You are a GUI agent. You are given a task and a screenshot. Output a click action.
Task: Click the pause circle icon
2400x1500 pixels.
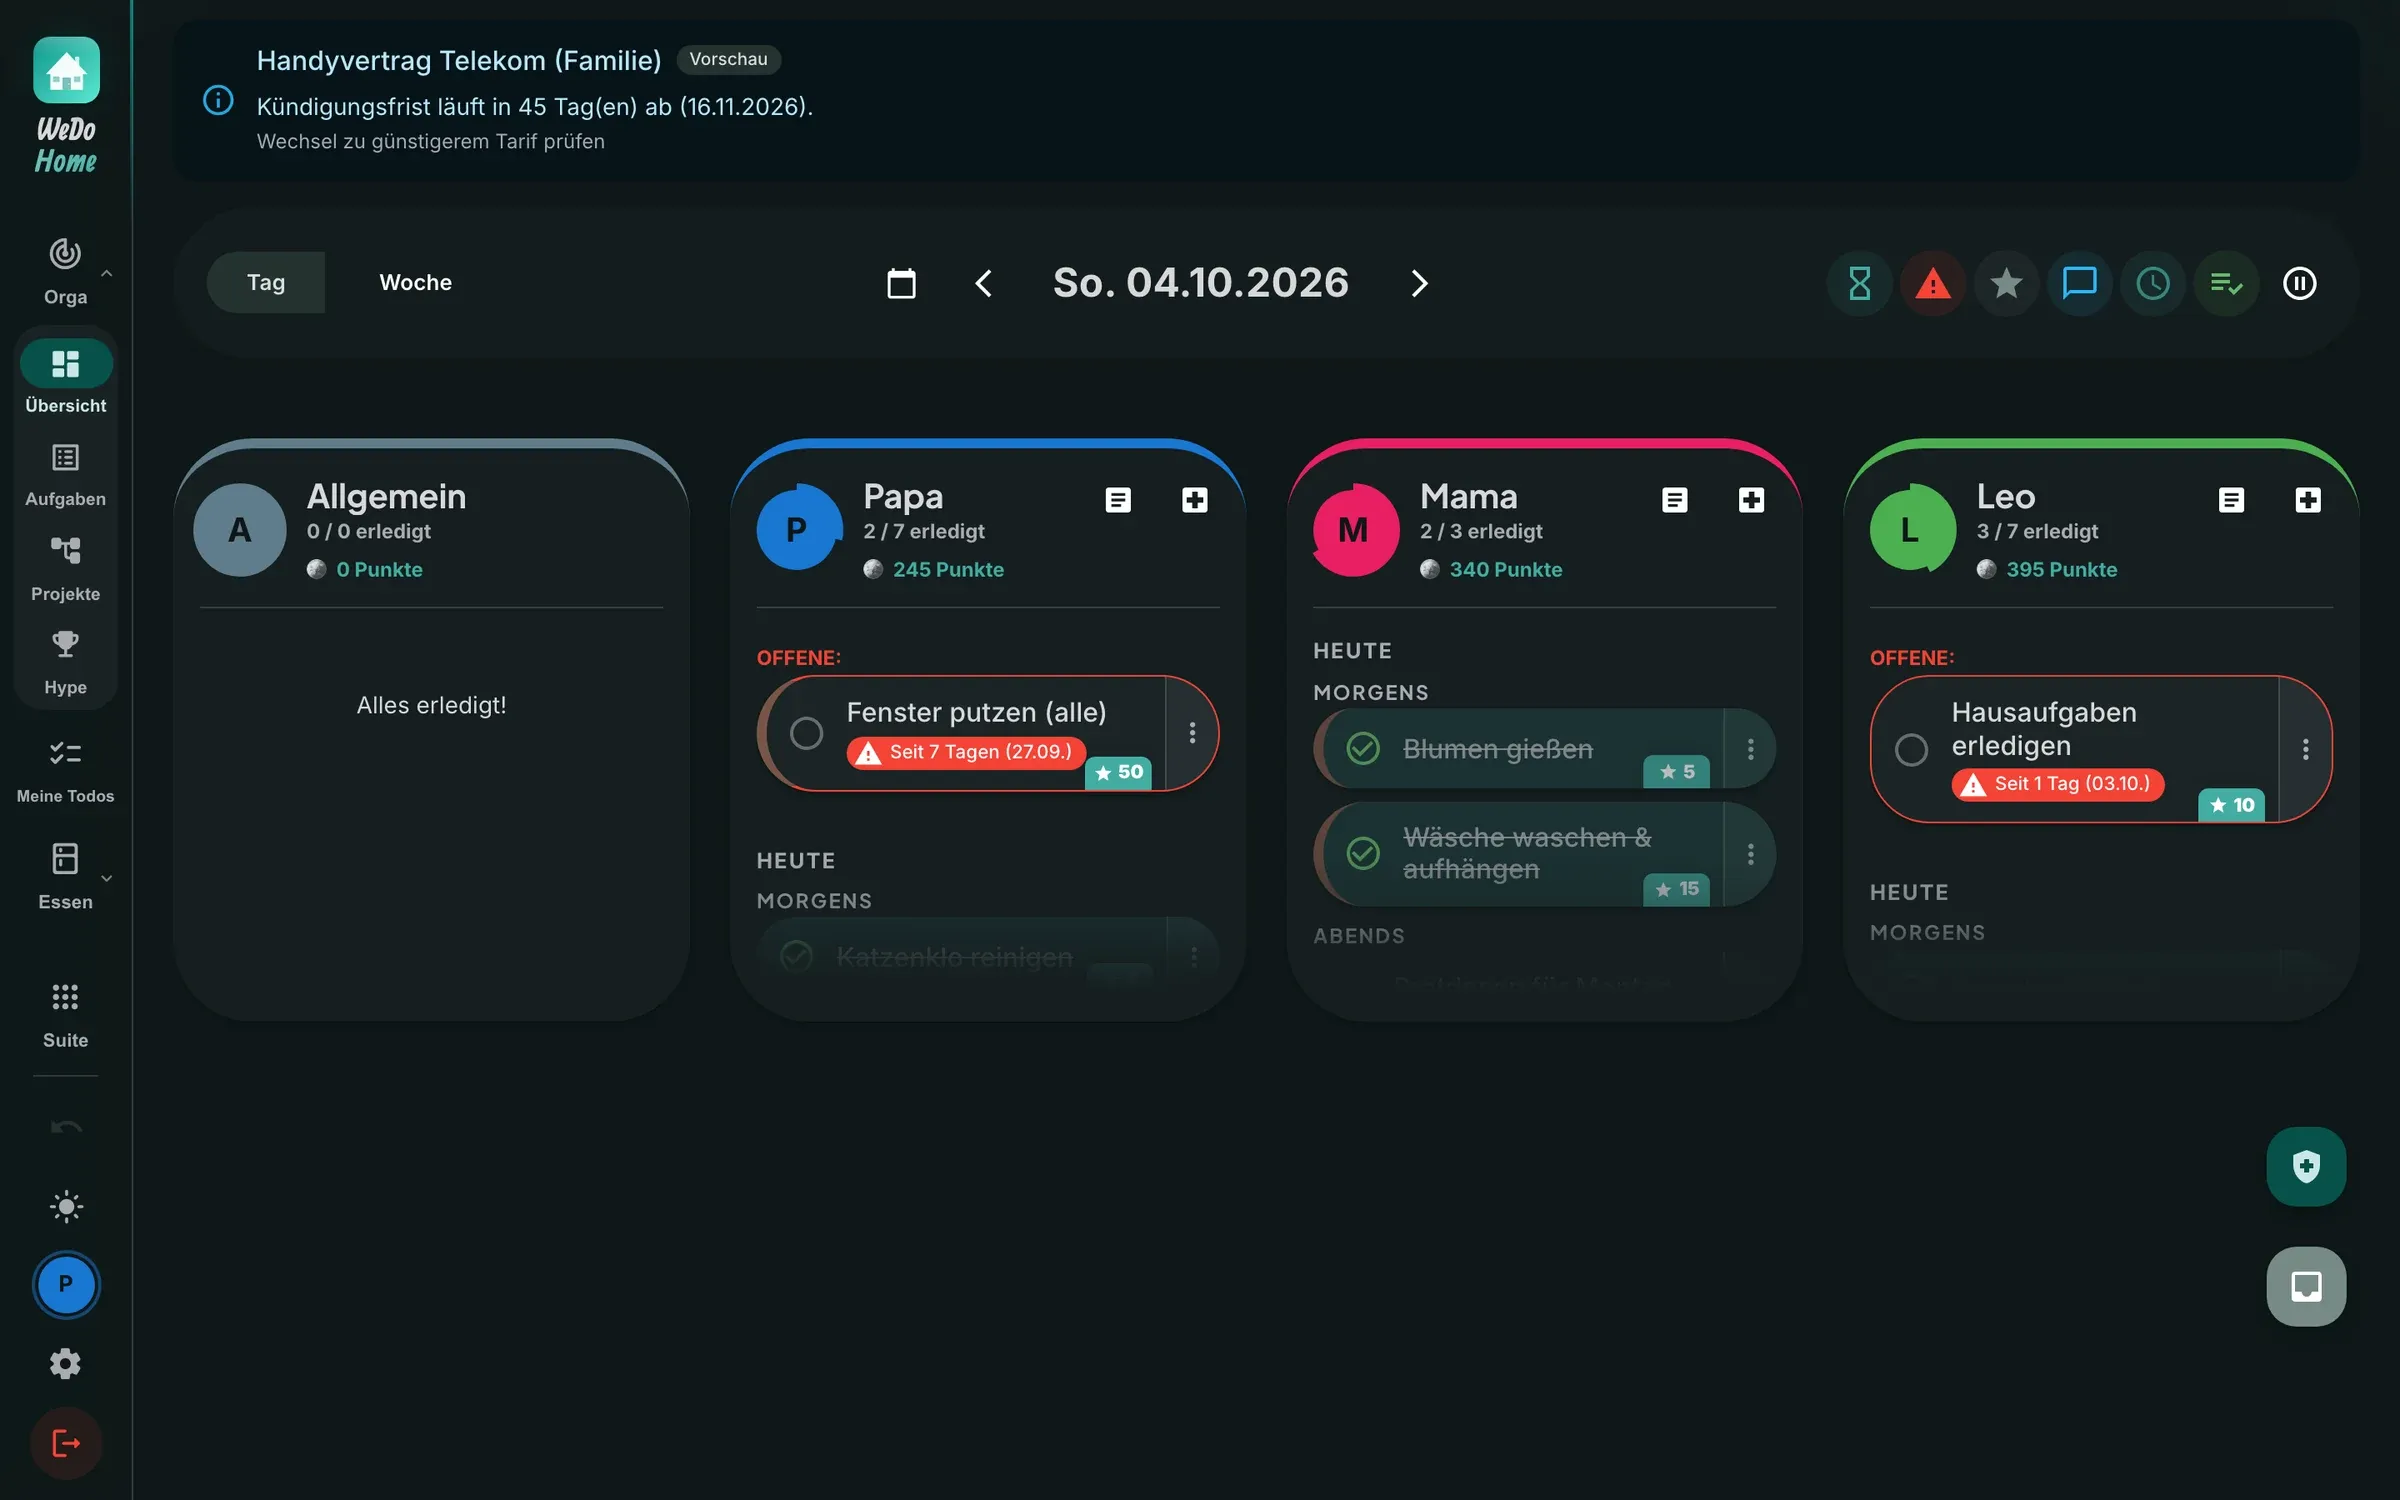click(2300, 283)
